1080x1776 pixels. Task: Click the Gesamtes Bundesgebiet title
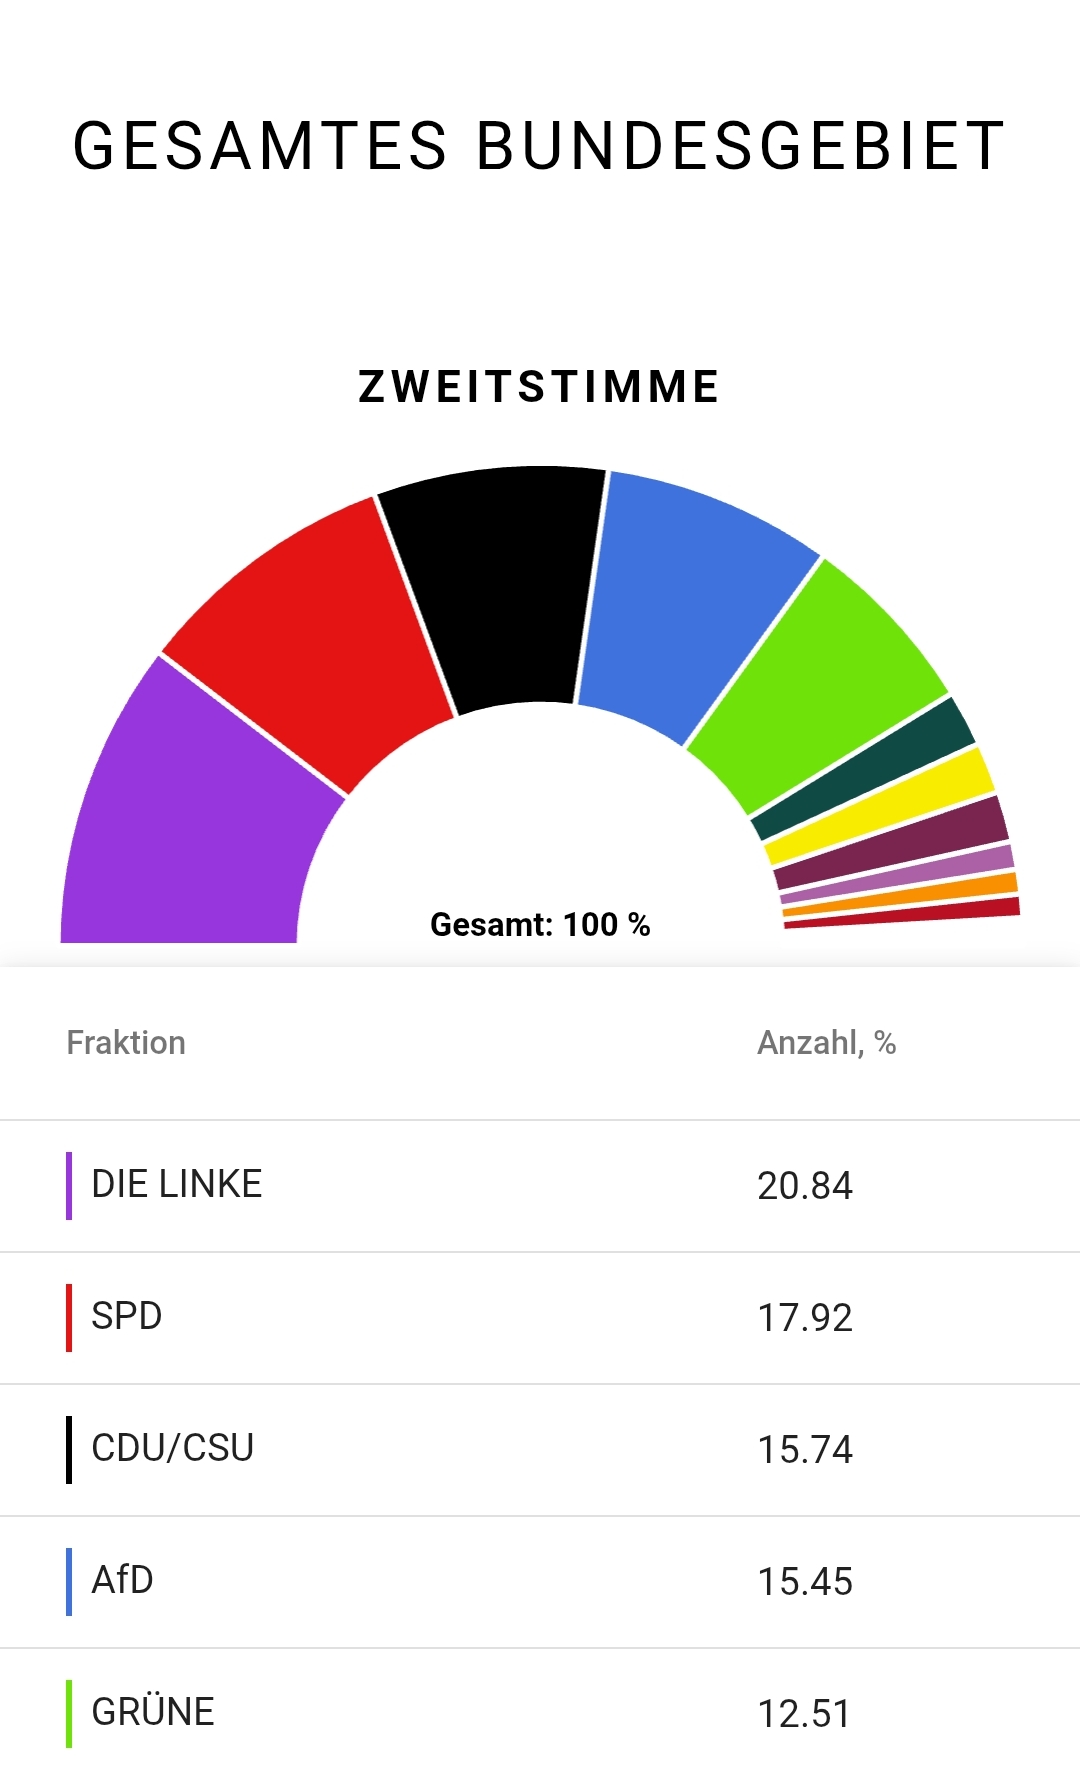point(539,146)
